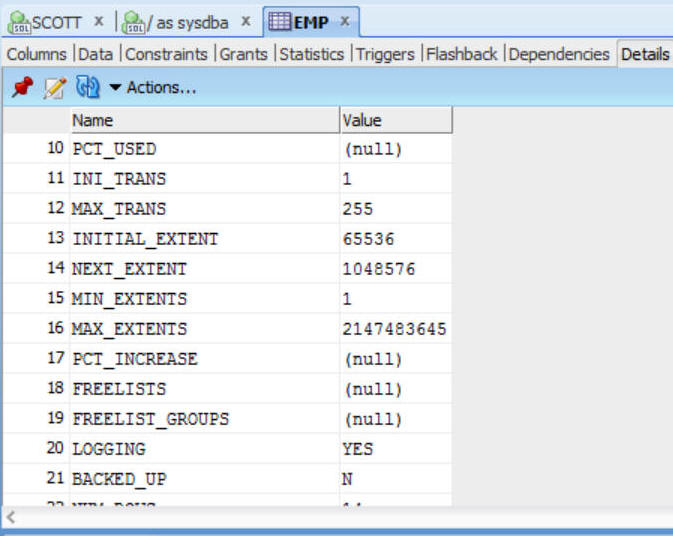The image size is (673, 536).
Task: Click the SCOTT connection SQL worksheet icon
Action: pyautogui.click(x=18, y=21)
